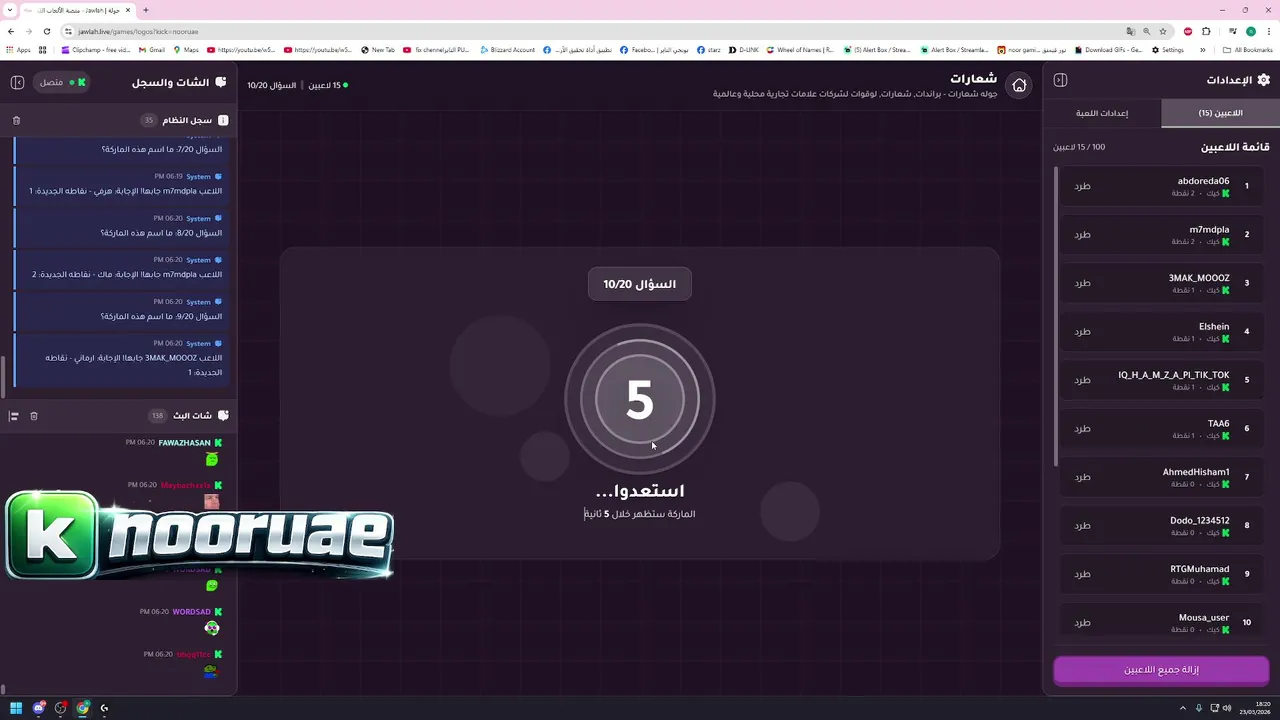1280x720 pixels.
Task: Click player name m7mdpla in list
Action: click(x=1209, y=229)
